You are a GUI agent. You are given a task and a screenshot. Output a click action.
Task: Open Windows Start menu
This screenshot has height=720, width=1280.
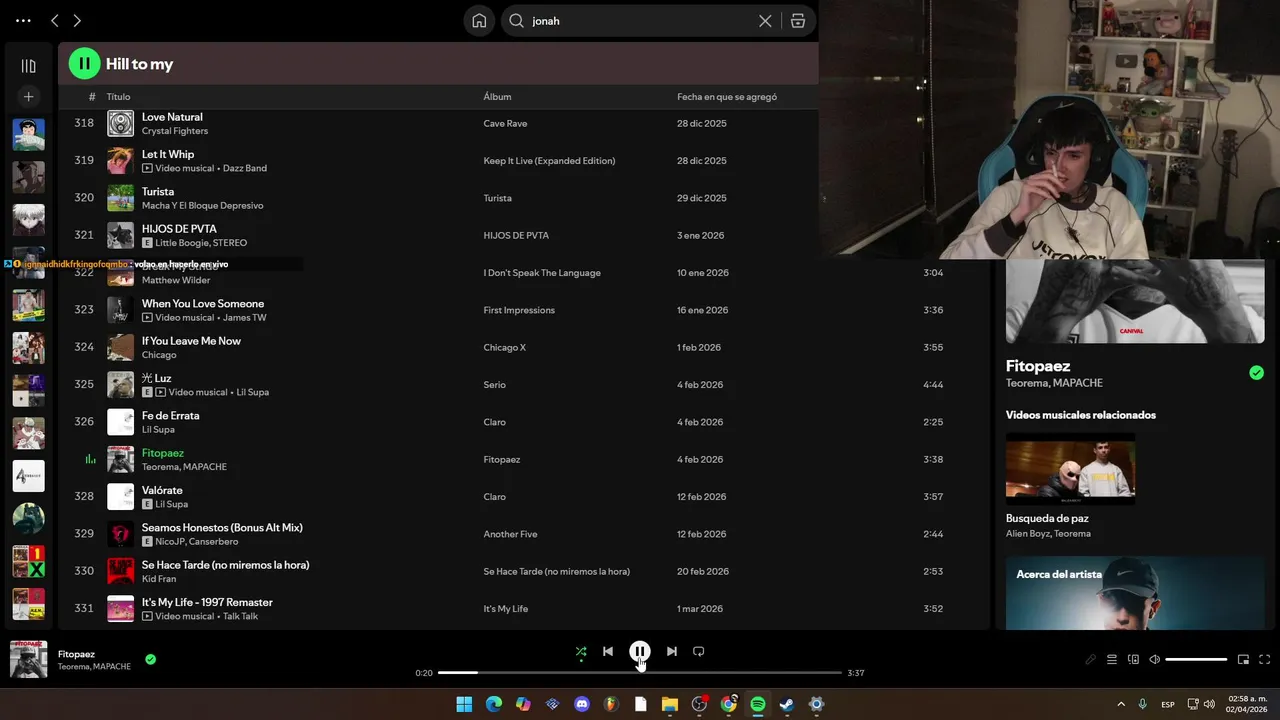pos(464,704)
